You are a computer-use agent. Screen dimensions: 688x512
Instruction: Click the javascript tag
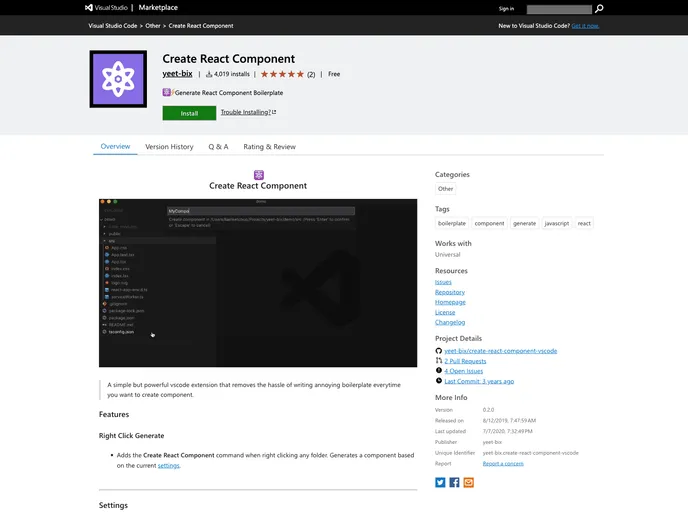tap(557, 223)
